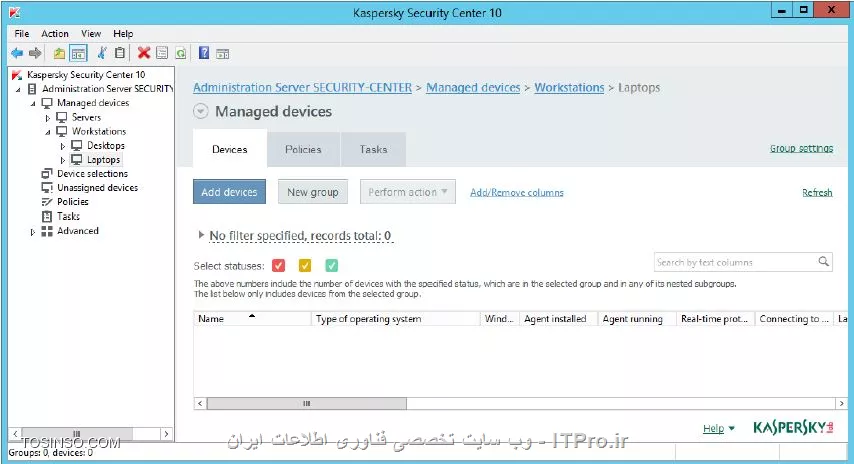The width and height of the screenshot is (854, 464).
Task: Go to the Workstations breadcrumb link
Action: tap(569, 88)
